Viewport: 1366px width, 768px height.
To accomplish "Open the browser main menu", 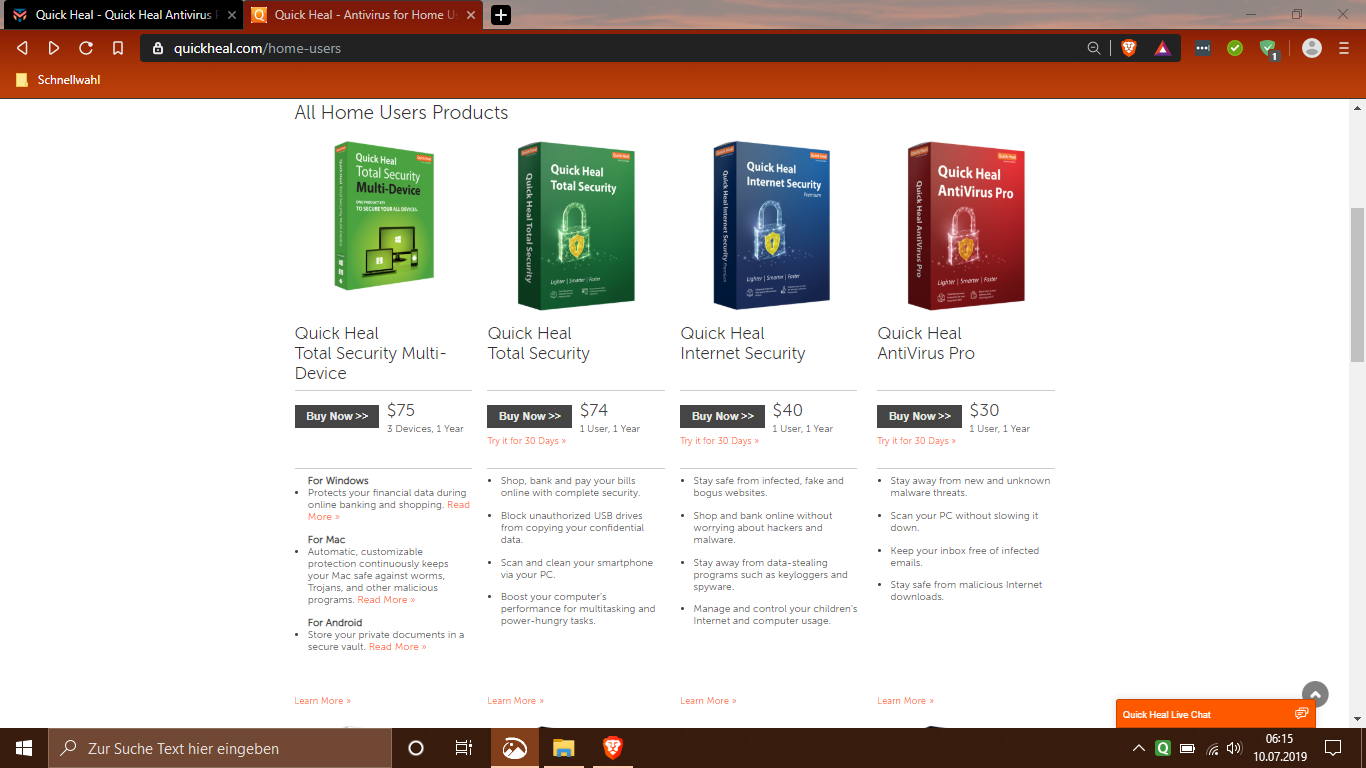I will 1344,48.
